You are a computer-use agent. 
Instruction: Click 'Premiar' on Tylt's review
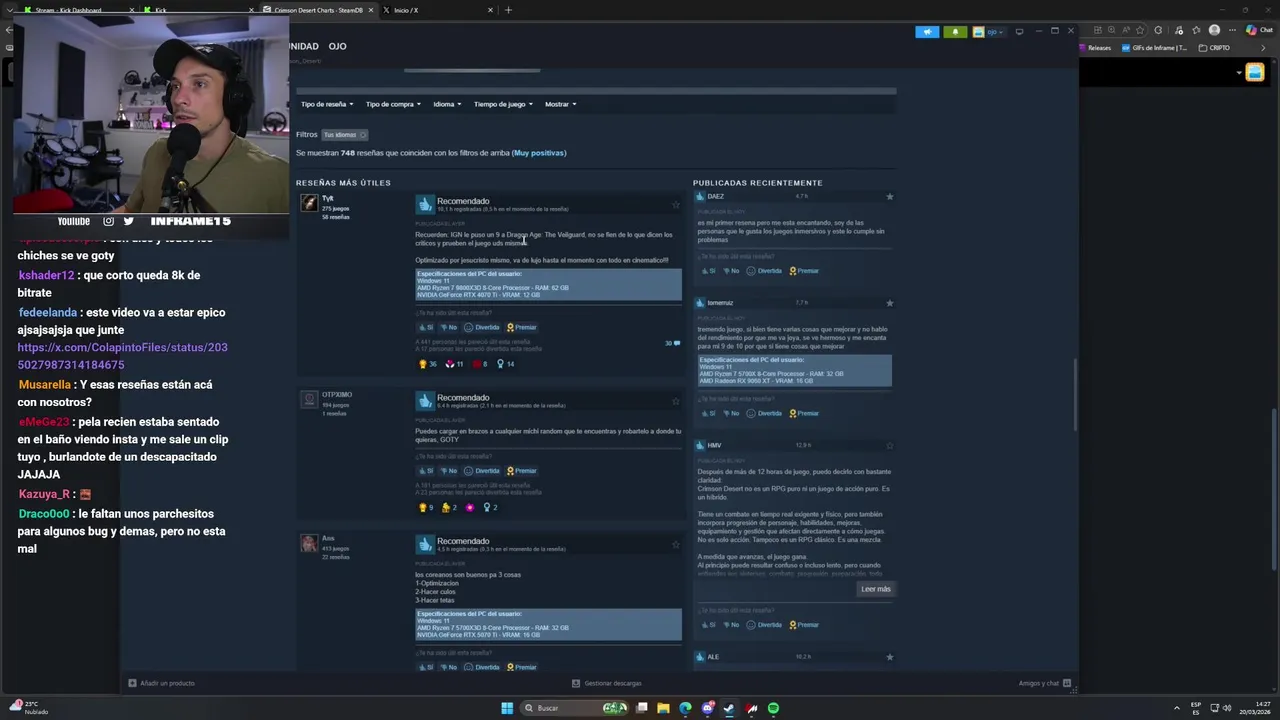(x=522, y=327)
